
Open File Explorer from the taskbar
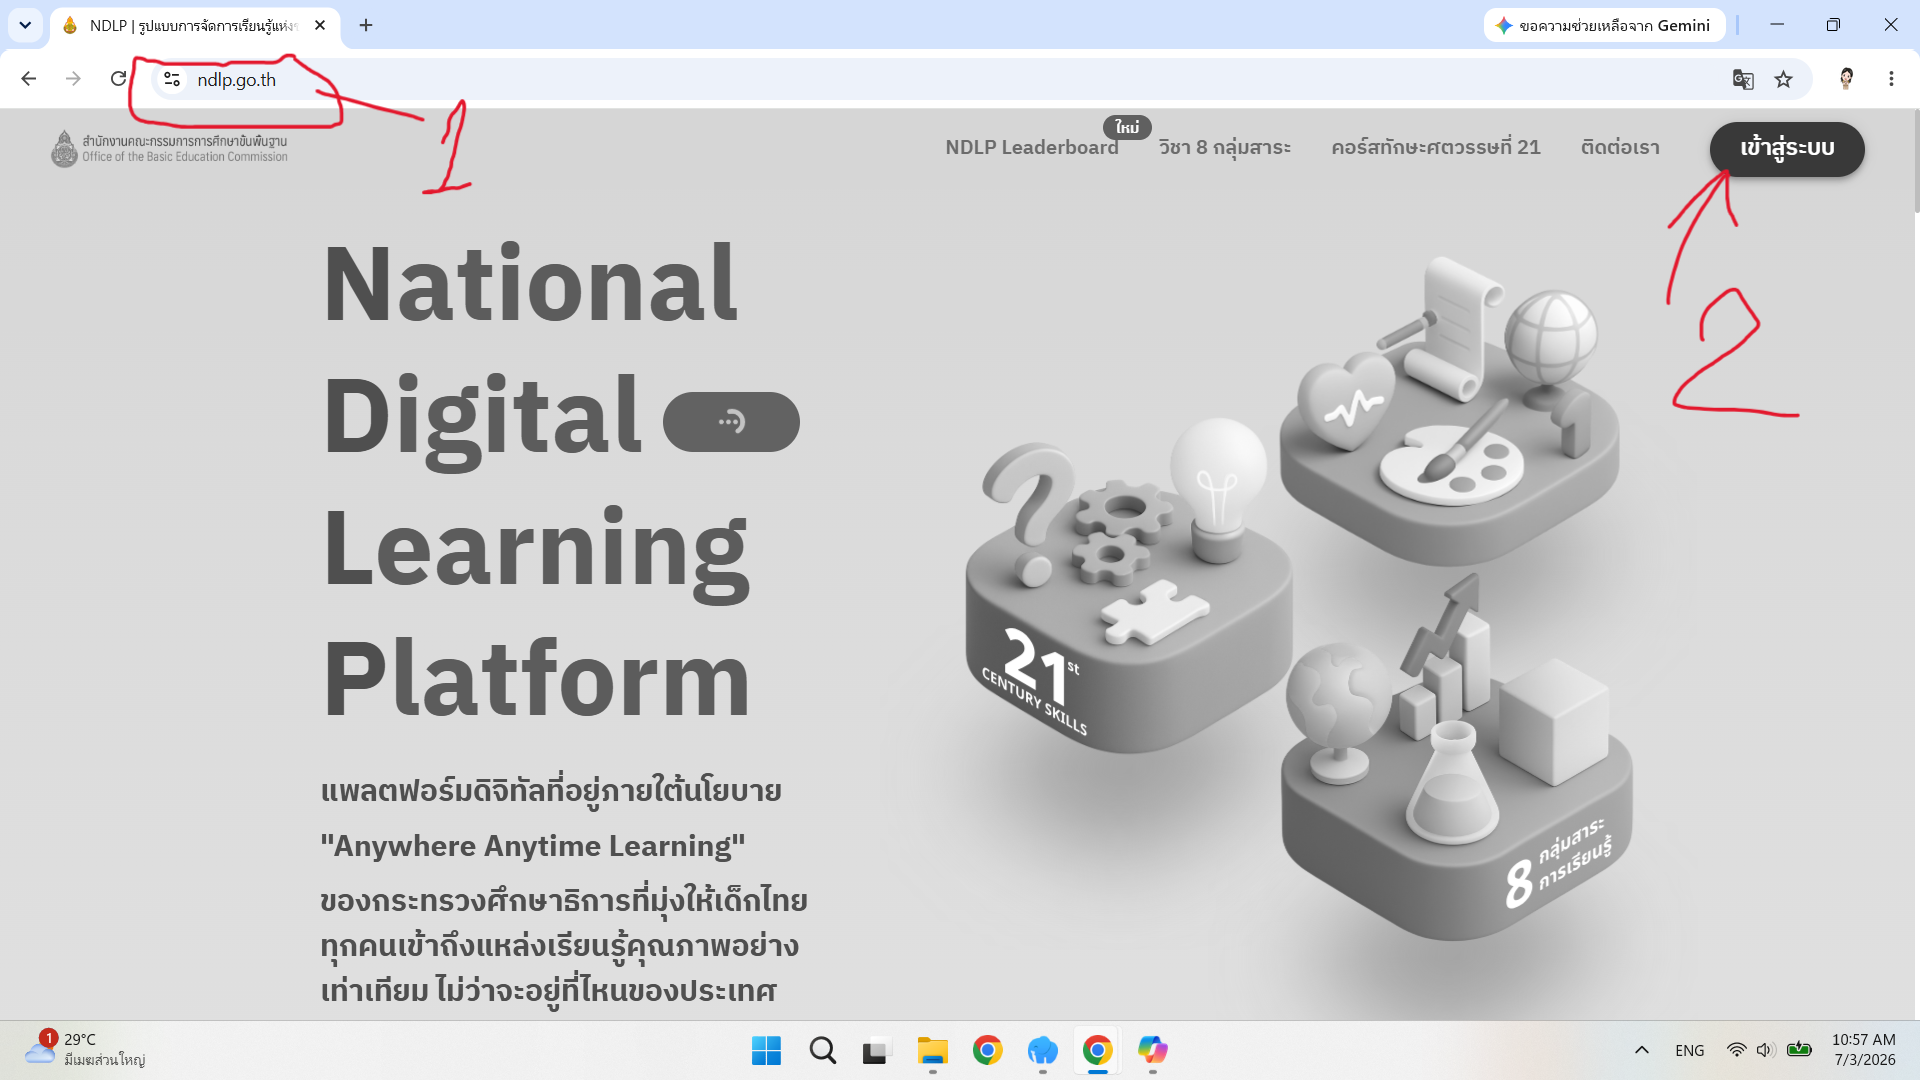click(x=932, y=1051)
